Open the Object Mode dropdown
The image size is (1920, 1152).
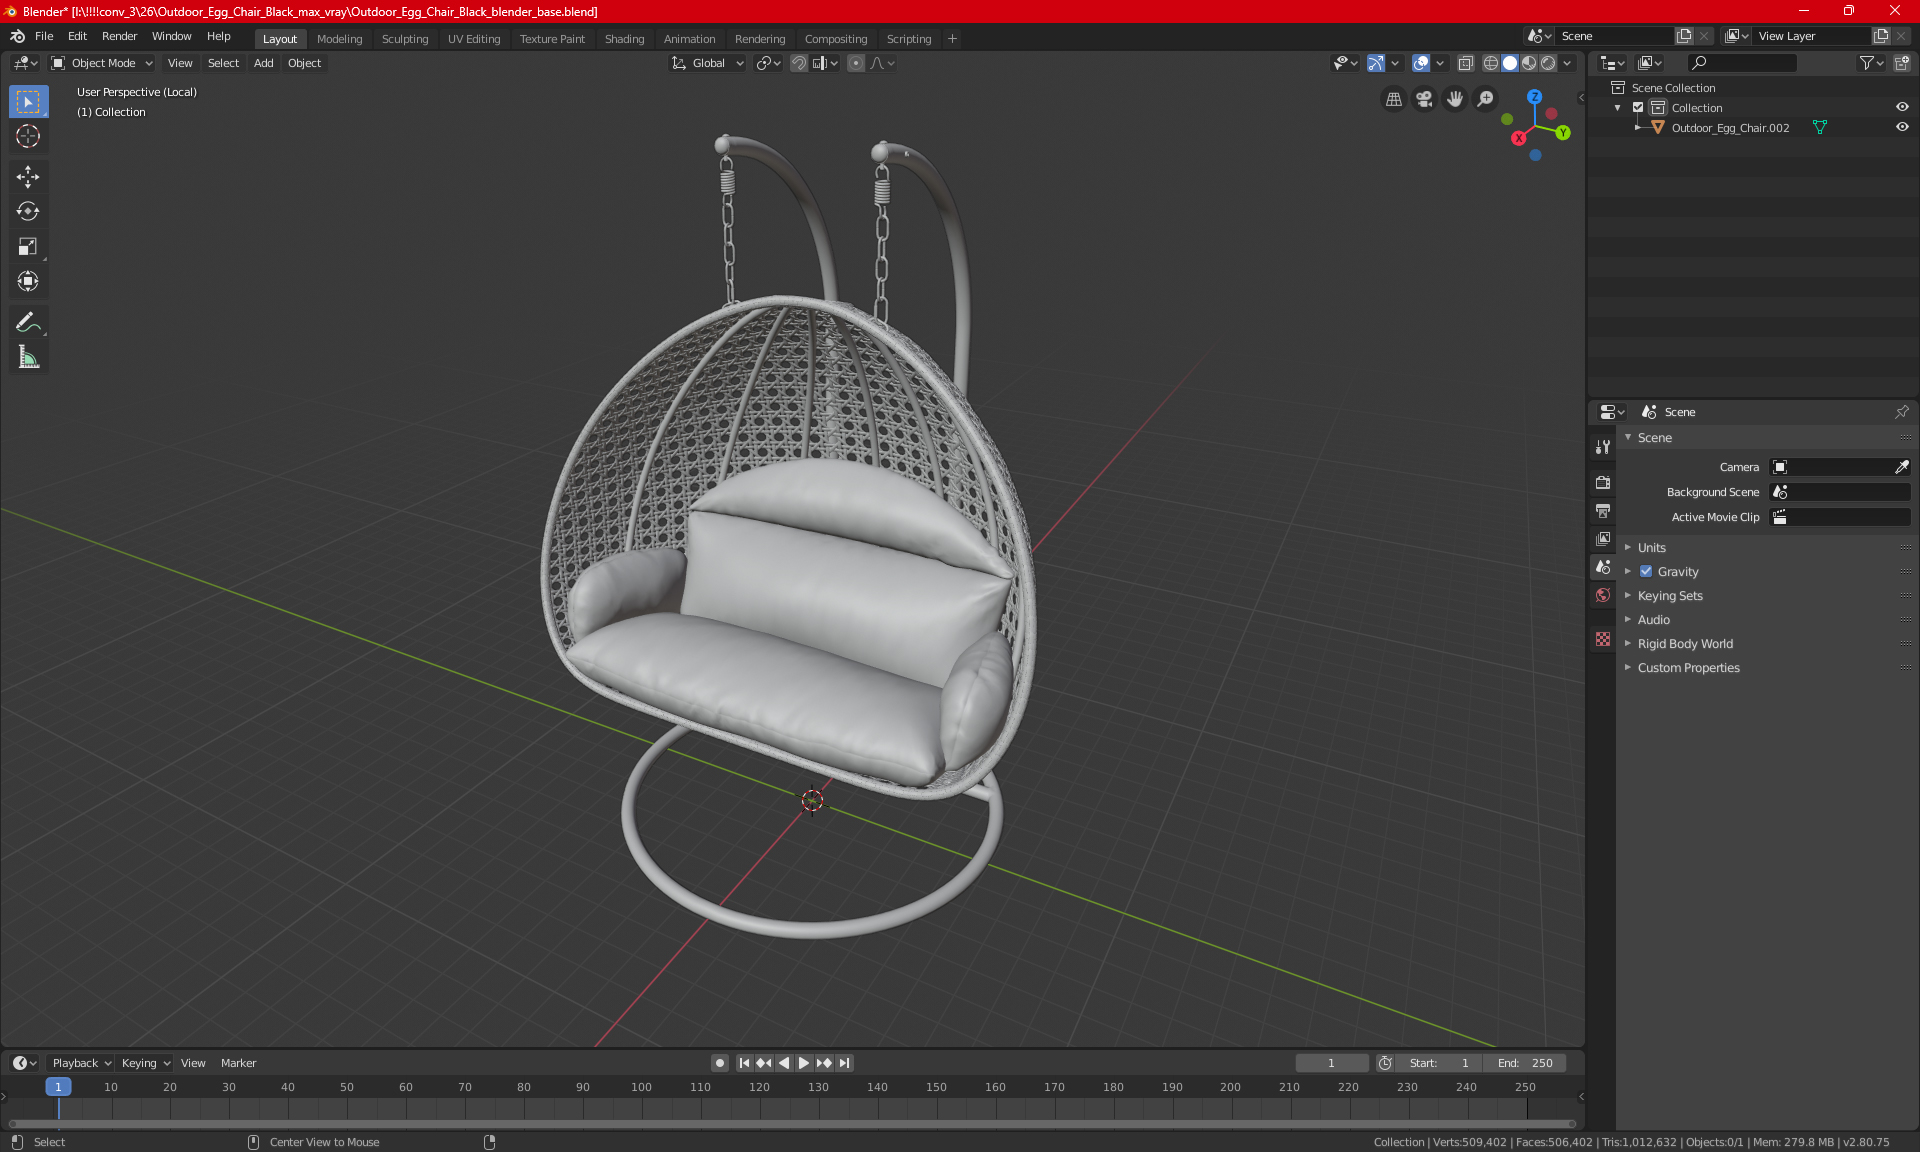point(102,63)
